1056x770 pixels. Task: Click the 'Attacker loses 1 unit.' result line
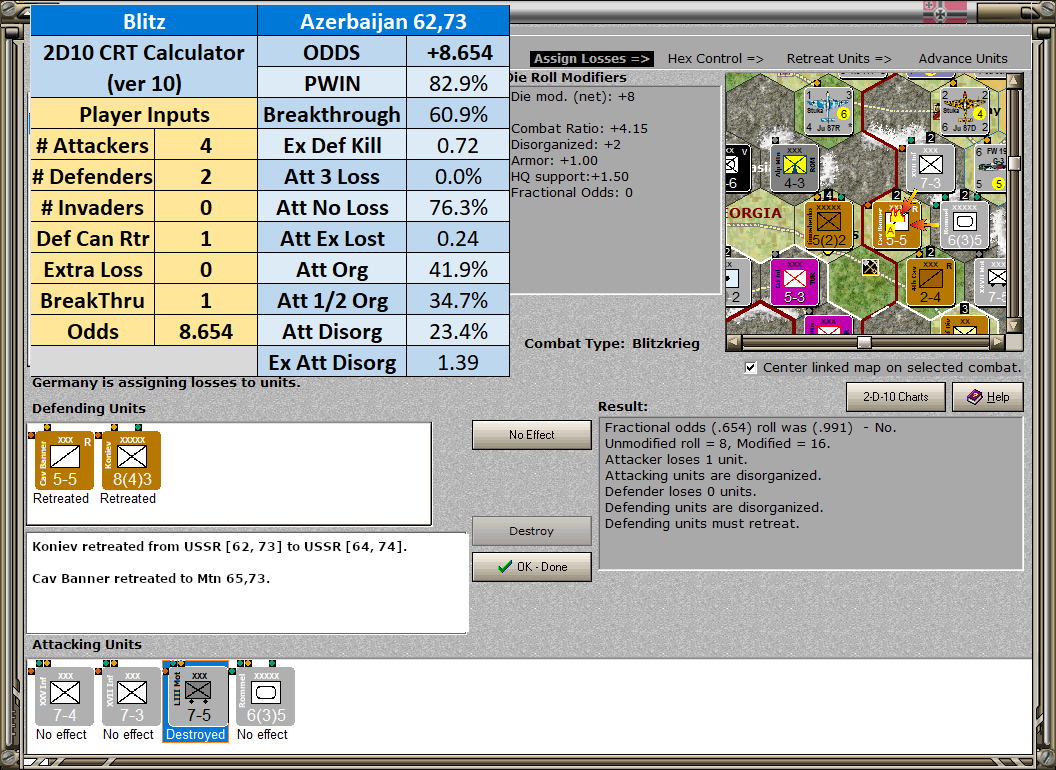pyautogui.click(x=676, y=459)
